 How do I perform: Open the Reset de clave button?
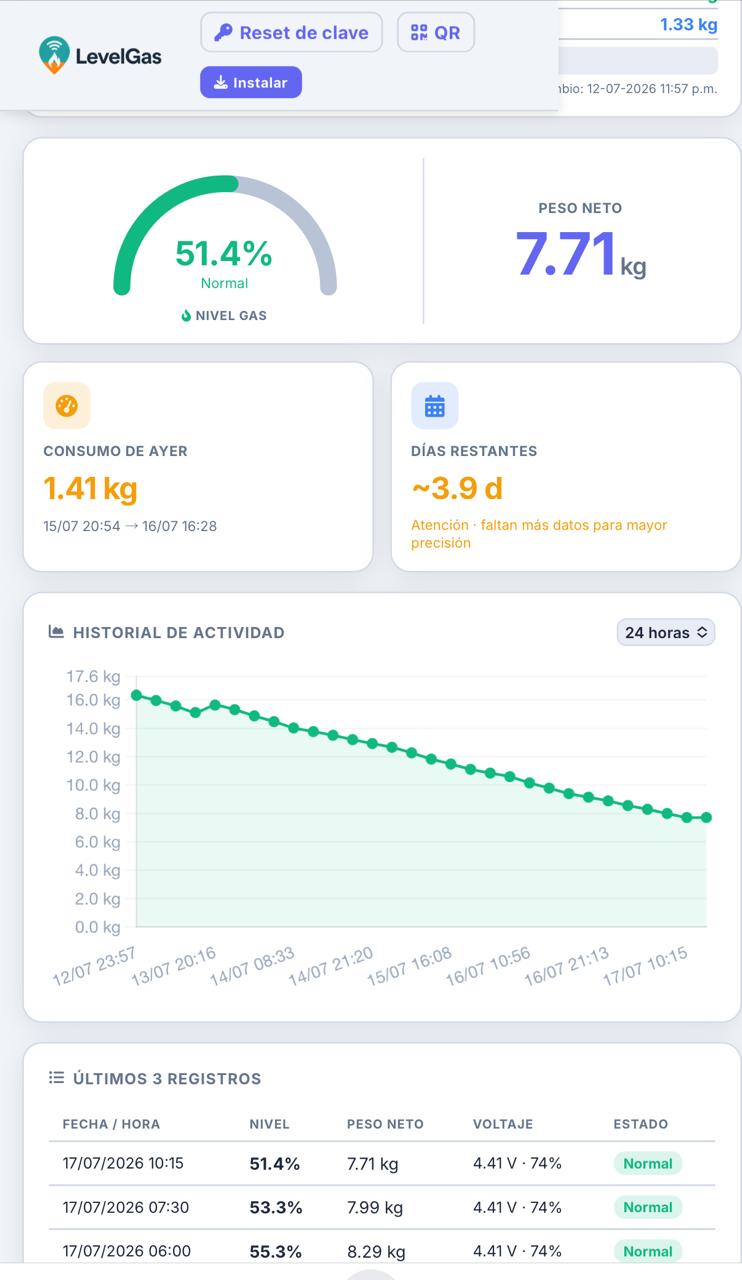tap(291, 33)
